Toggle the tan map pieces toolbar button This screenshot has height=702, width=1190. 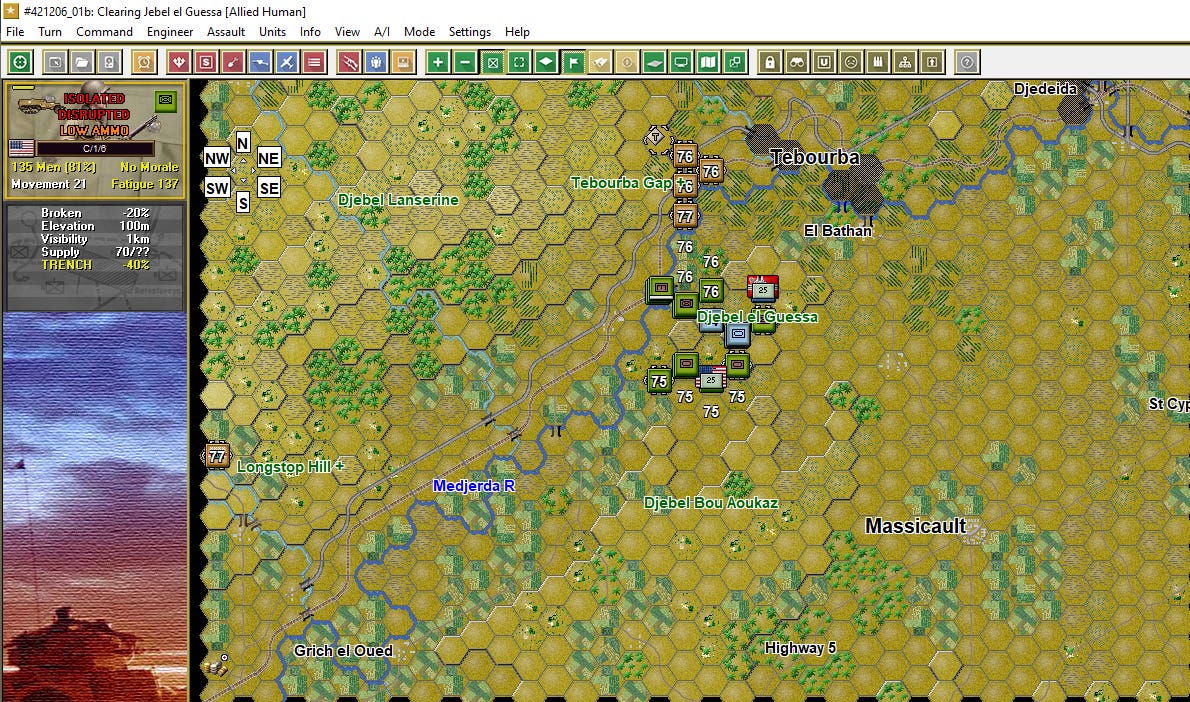point(600,62)
